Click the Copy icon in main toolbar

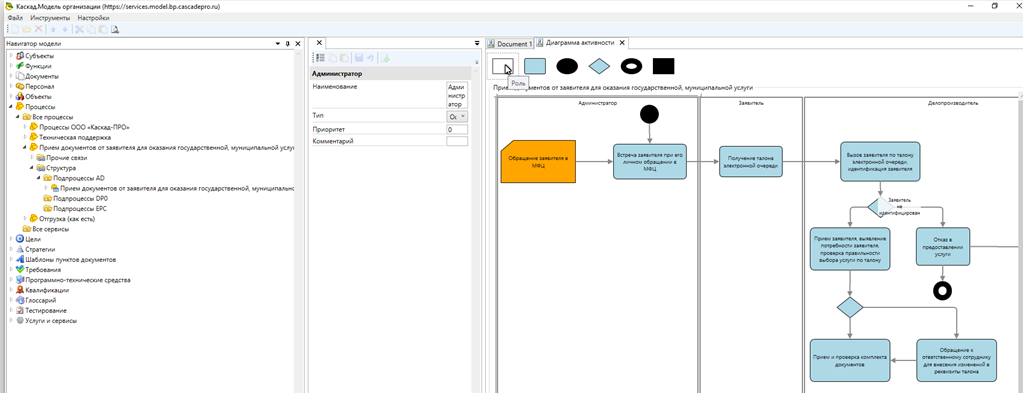tap(91, 29)
